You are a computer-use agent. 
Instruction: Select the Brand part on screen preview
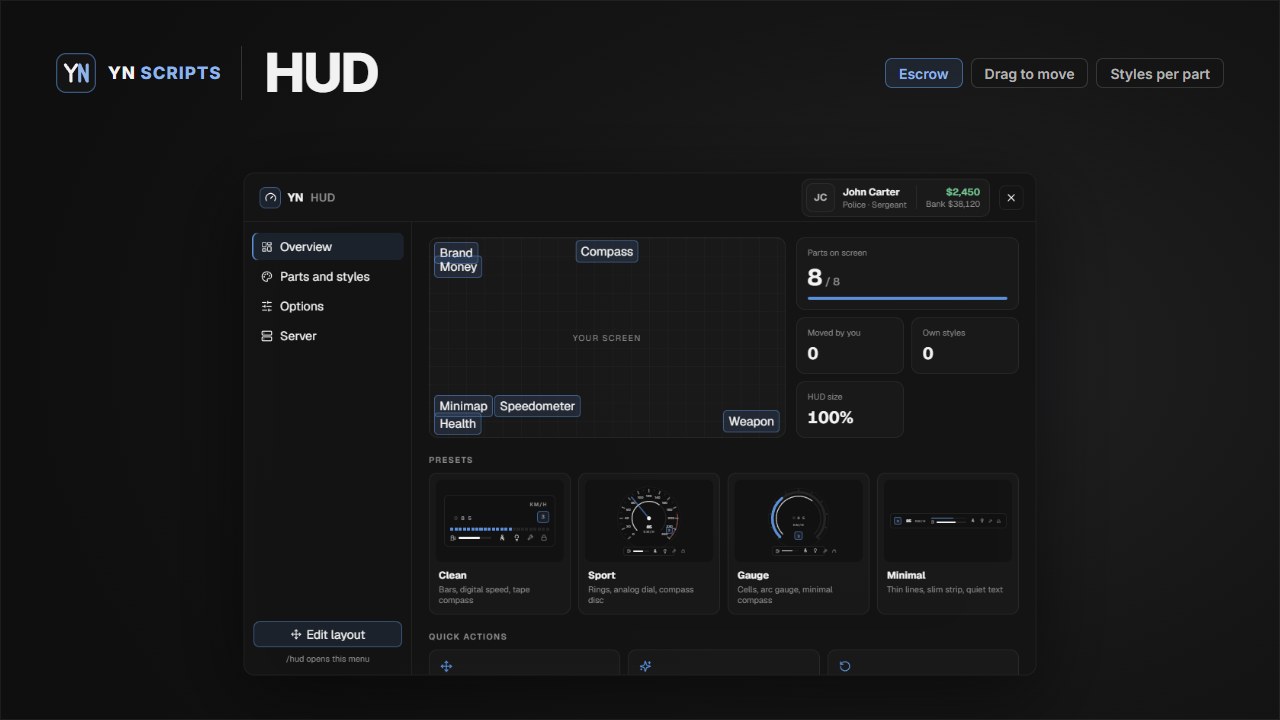point(456,252)
